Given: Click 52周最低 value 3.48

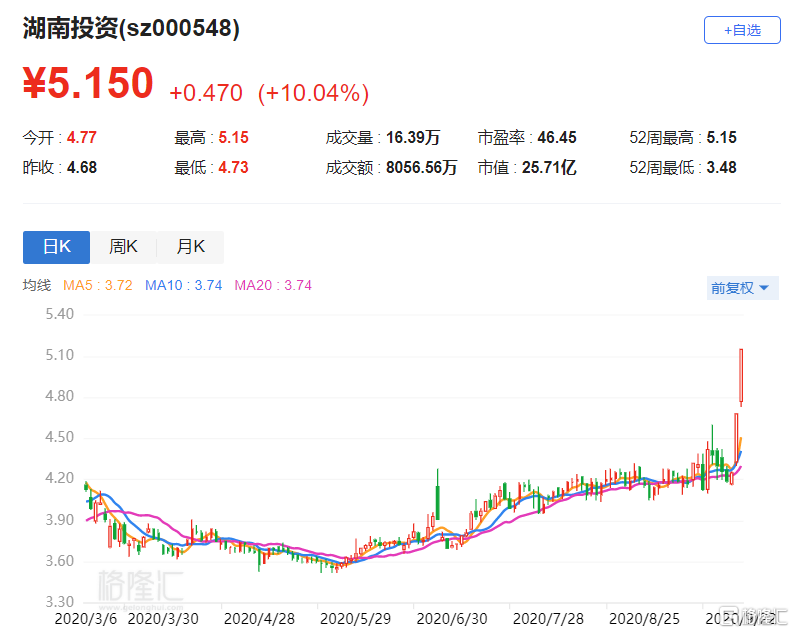Looking at the screenshot, I should coord(722,167).
